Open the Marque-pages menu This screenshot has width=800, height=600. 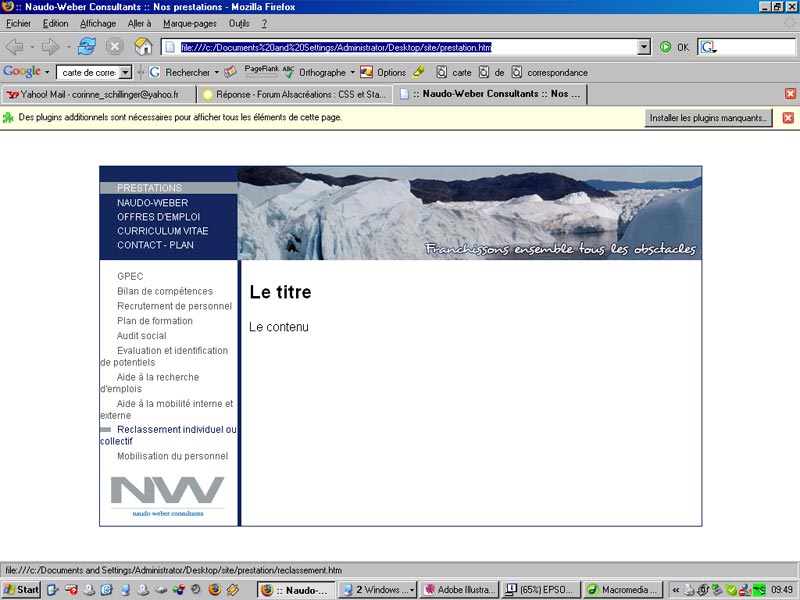[x=190, y=23]
